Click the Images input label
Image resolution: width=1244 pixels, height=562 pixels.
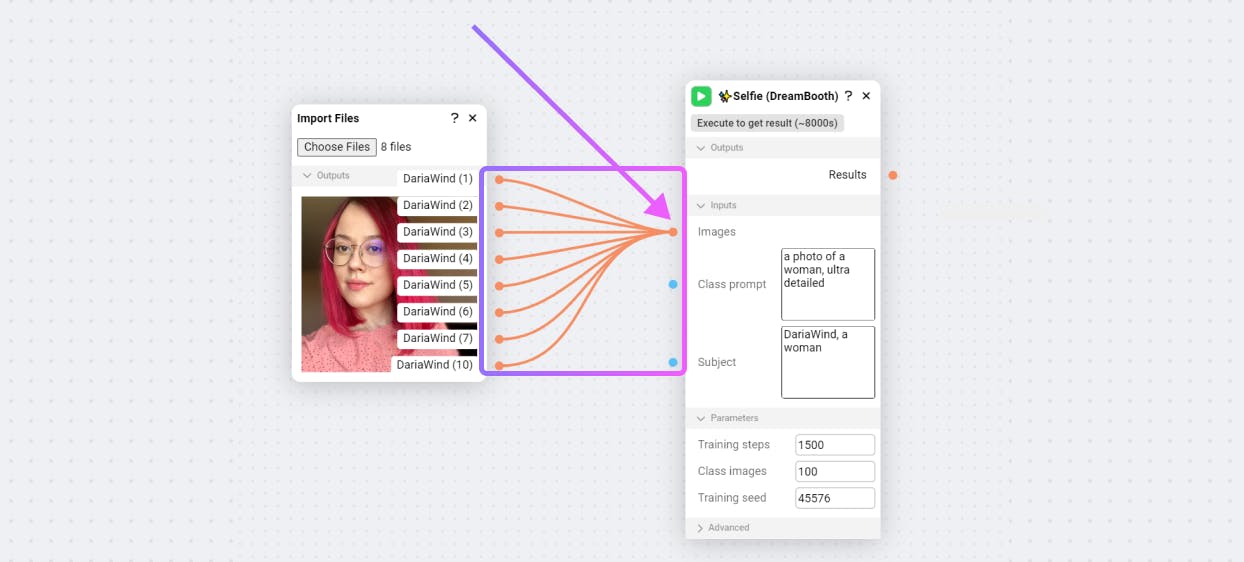(717, 232)
